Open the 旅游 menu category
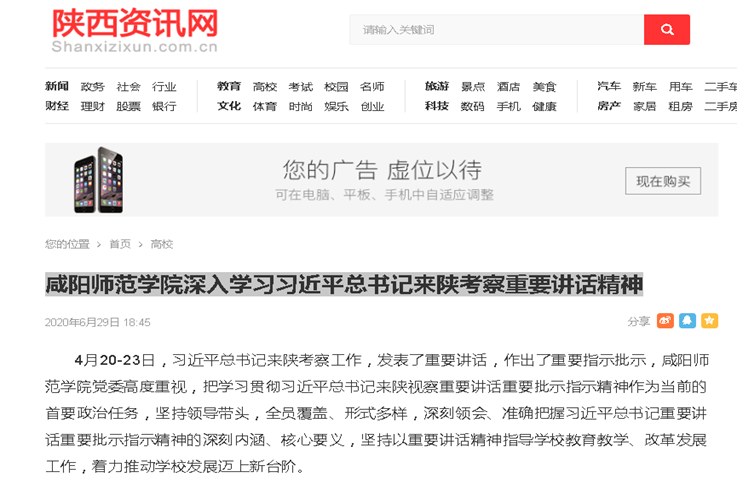The height and width of the screenshot is (491, 737). point(437,86)
